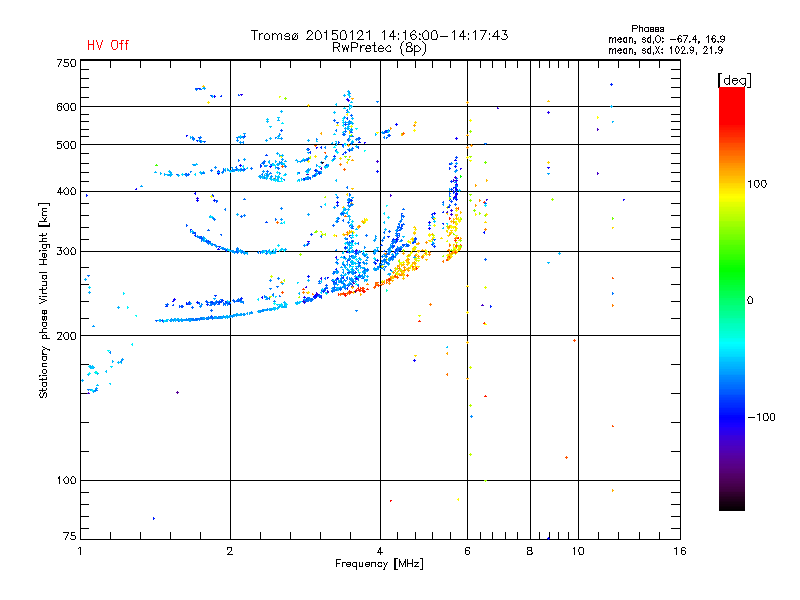The height and width of the screenshot is (600, 800).
Task: Click the y-axis label "500"
Action: (x=66, y=145)
